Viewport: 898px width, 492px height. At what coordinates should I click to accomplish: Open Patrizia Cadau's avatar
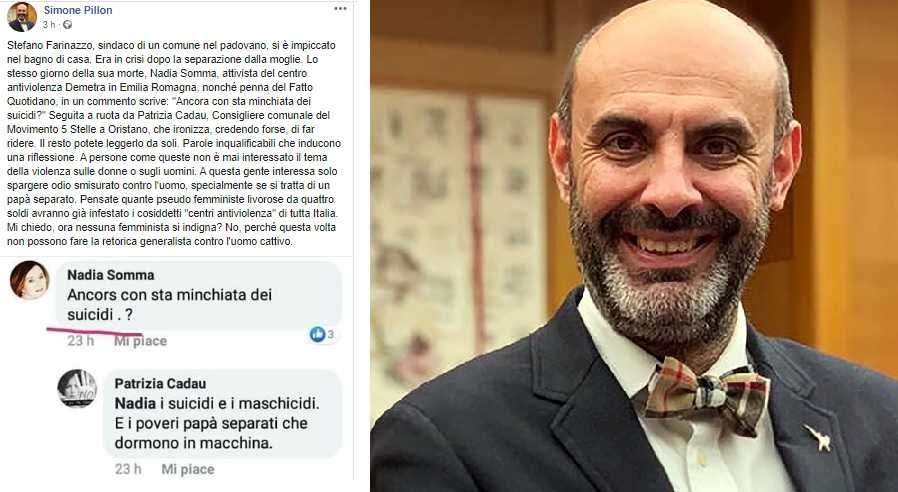(x=77, y=388)
